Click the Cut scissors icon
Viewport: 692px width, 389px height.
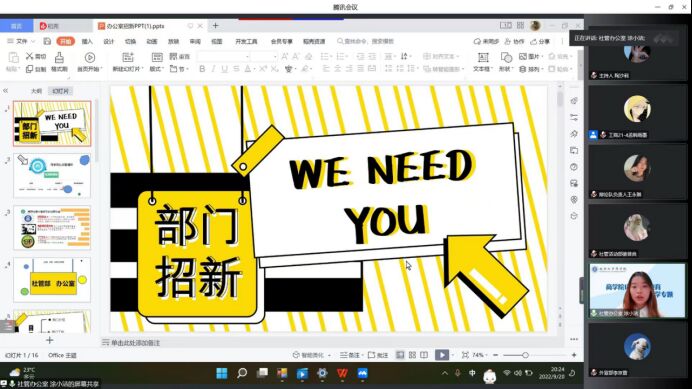[30, 56]
